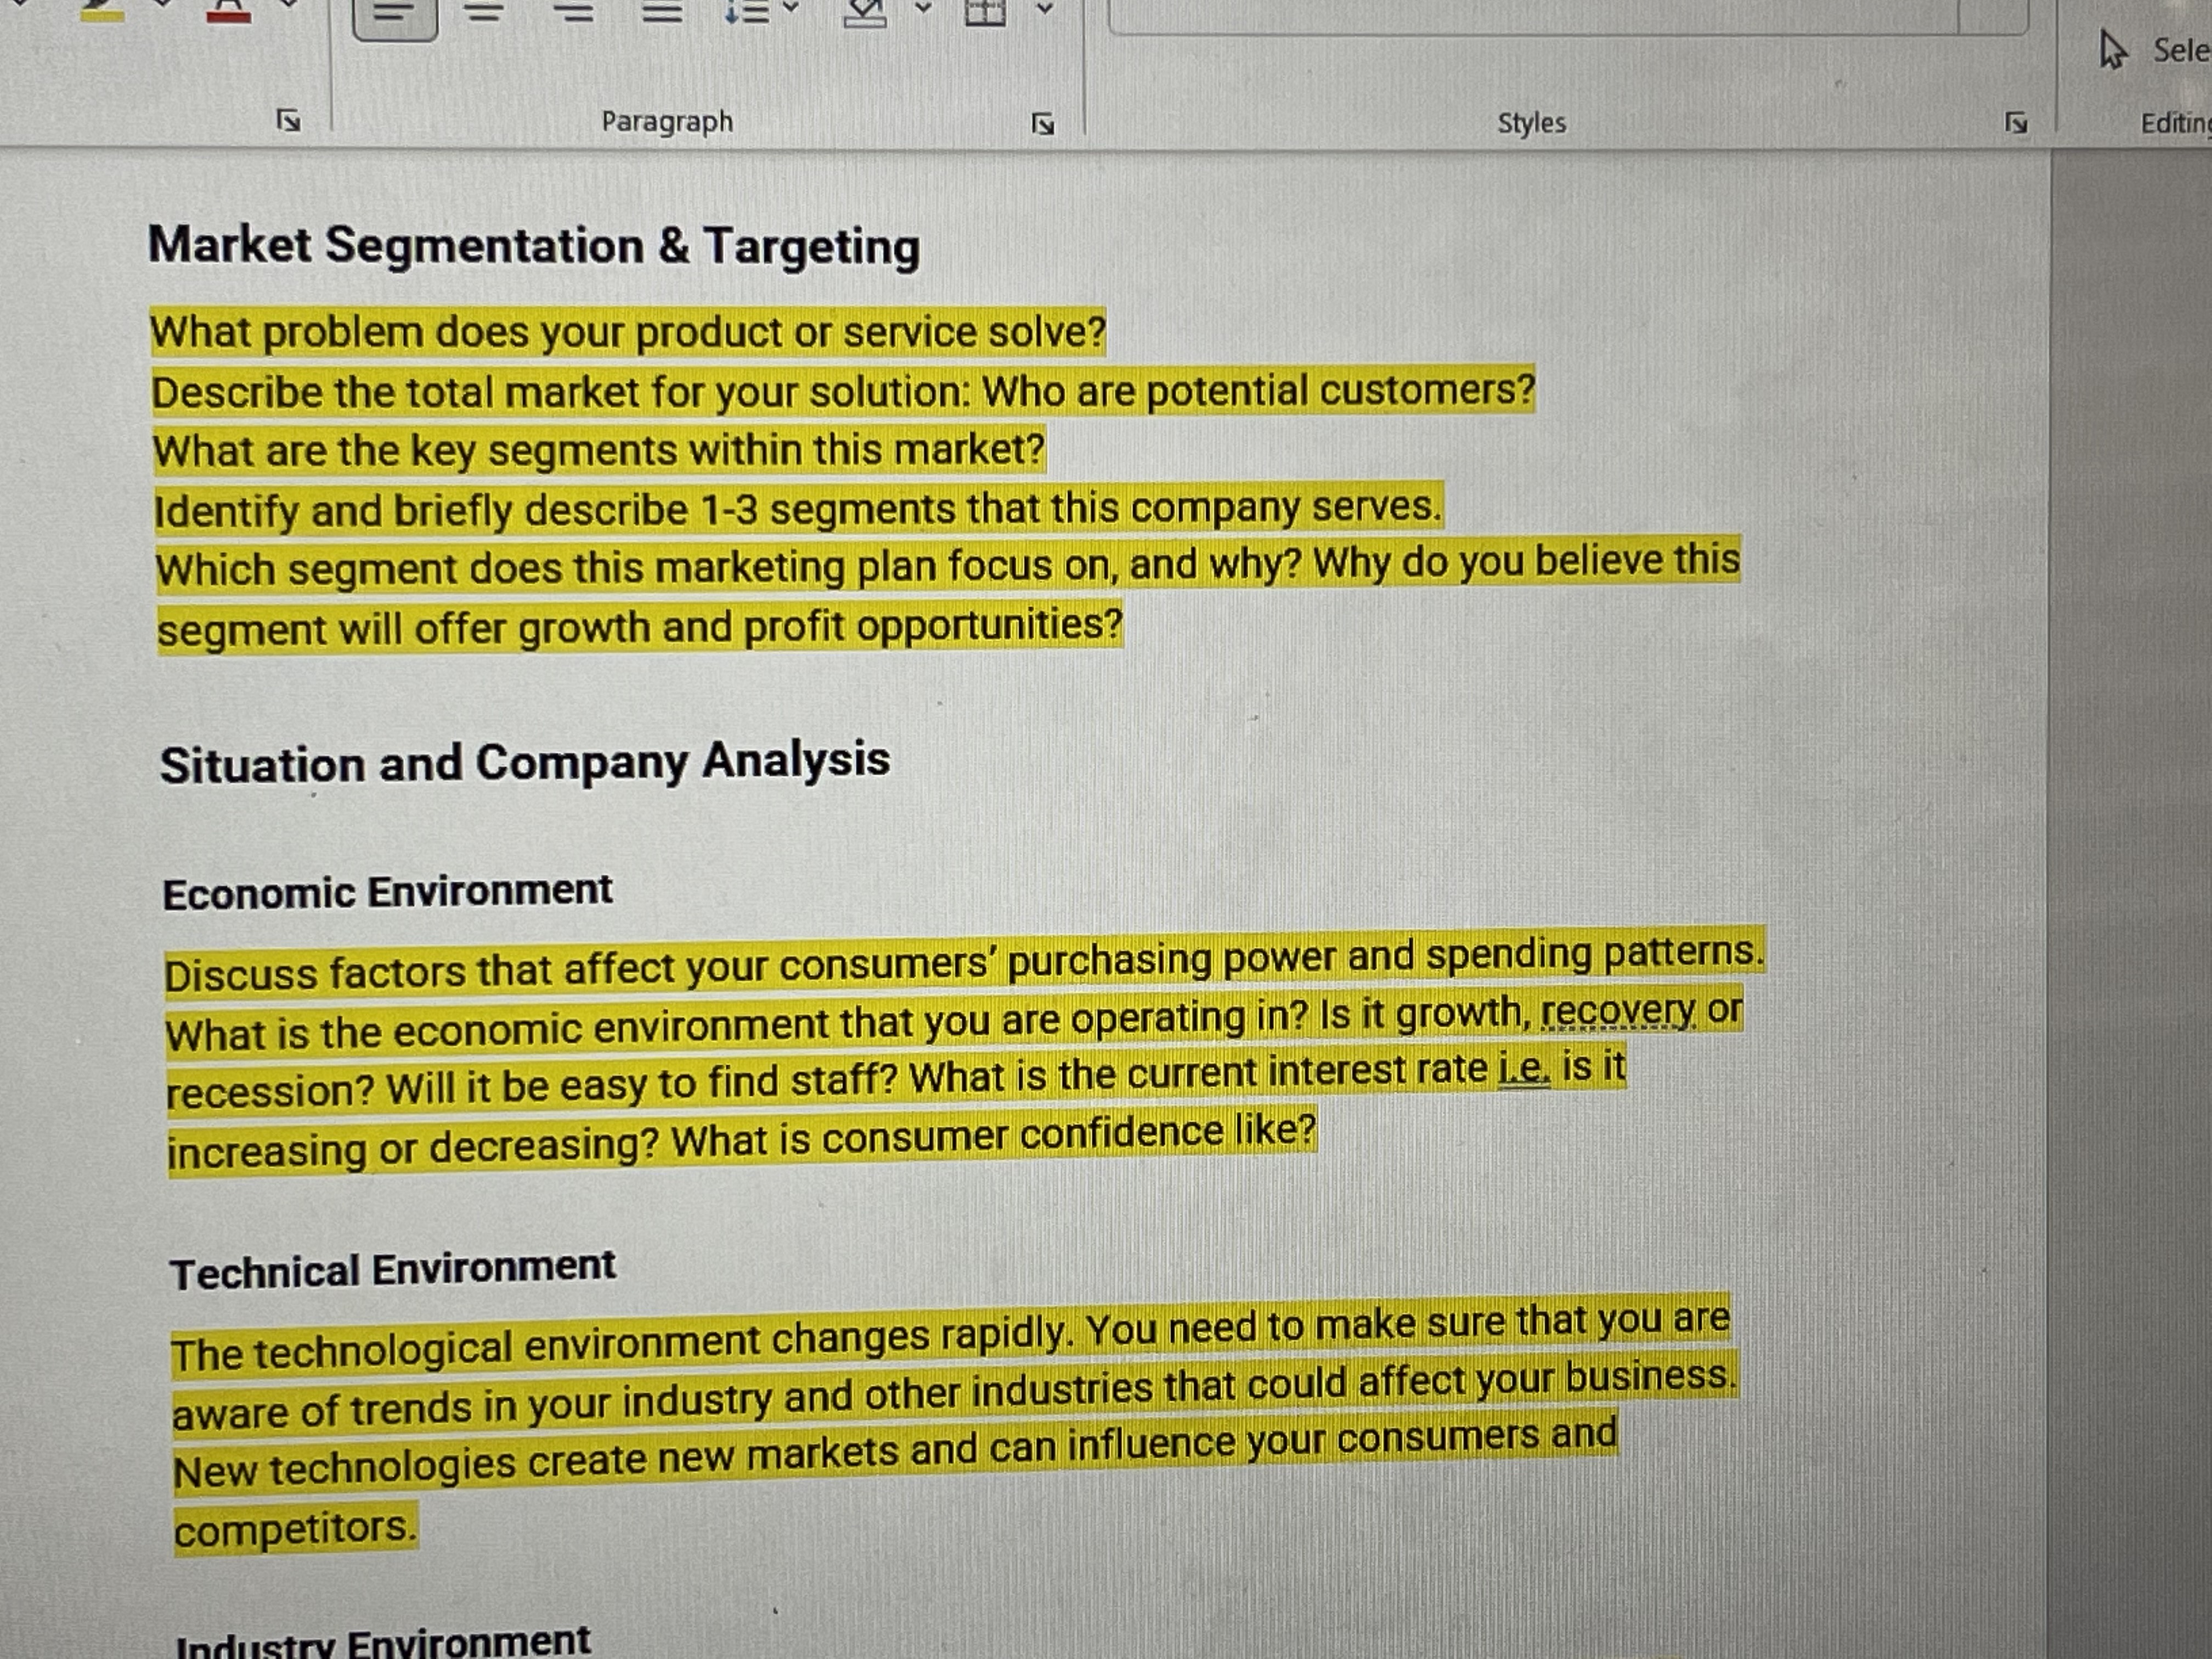Click the 'Situation and Company Analysis' heading

pyautogui.click(x=525, y=762)
